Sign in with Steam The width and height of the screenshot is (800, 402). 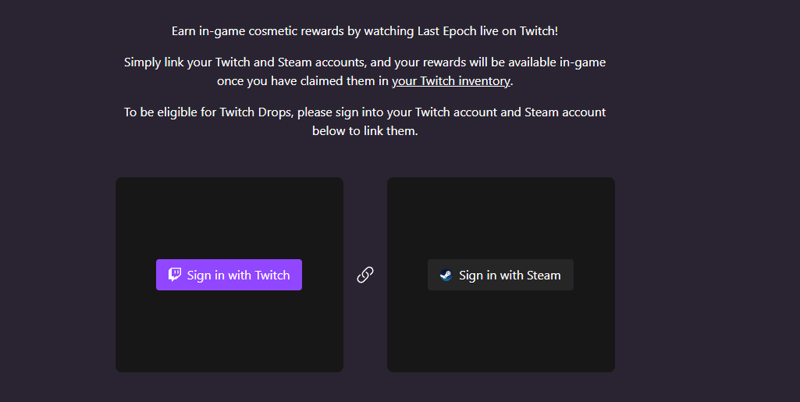pos(501,275)
